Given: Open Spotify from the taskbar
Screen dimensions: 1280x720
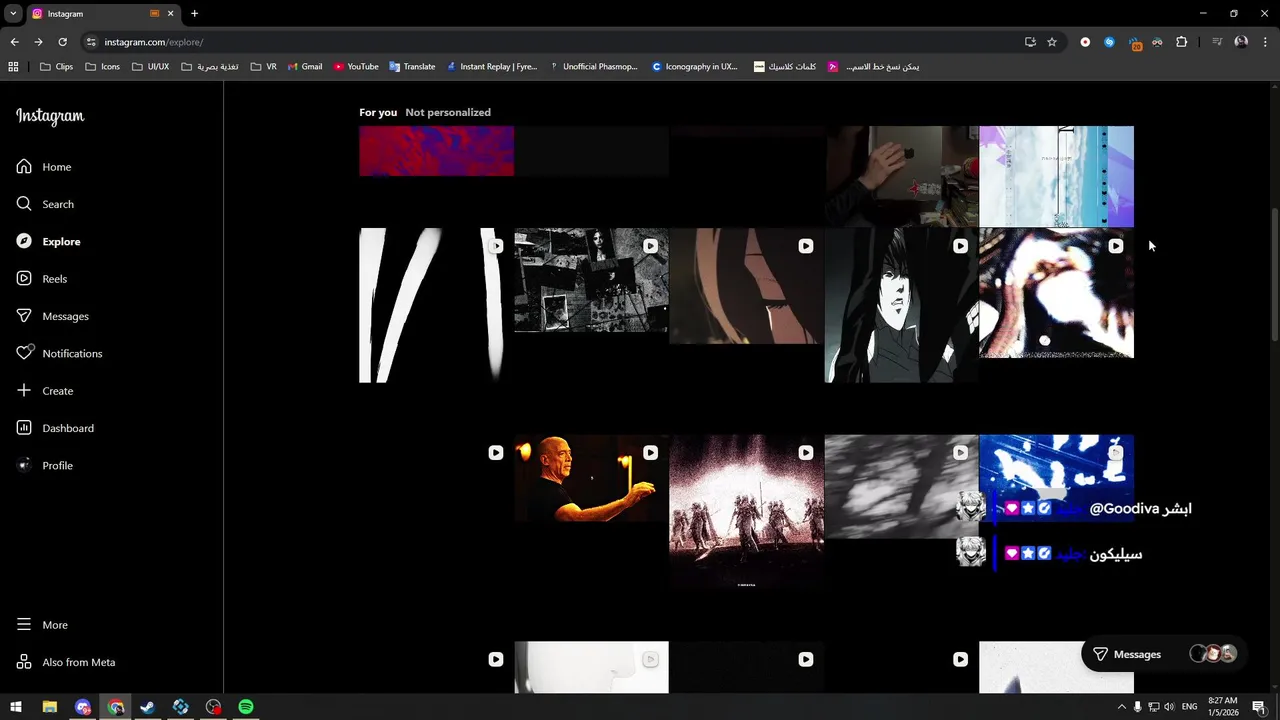Looking at the screenshot, I should click(x=246, y=707).
